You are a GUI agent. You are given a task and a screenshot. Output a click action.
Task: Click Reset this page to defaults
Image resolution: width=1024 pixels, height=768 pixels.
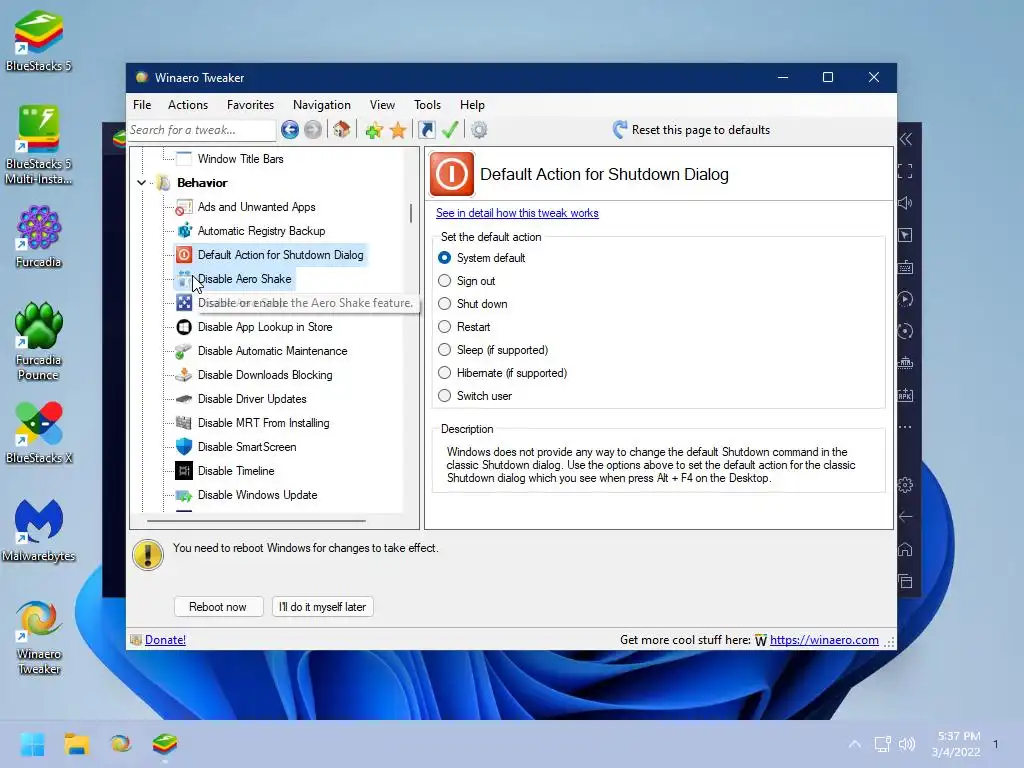[x=691, y=130]
